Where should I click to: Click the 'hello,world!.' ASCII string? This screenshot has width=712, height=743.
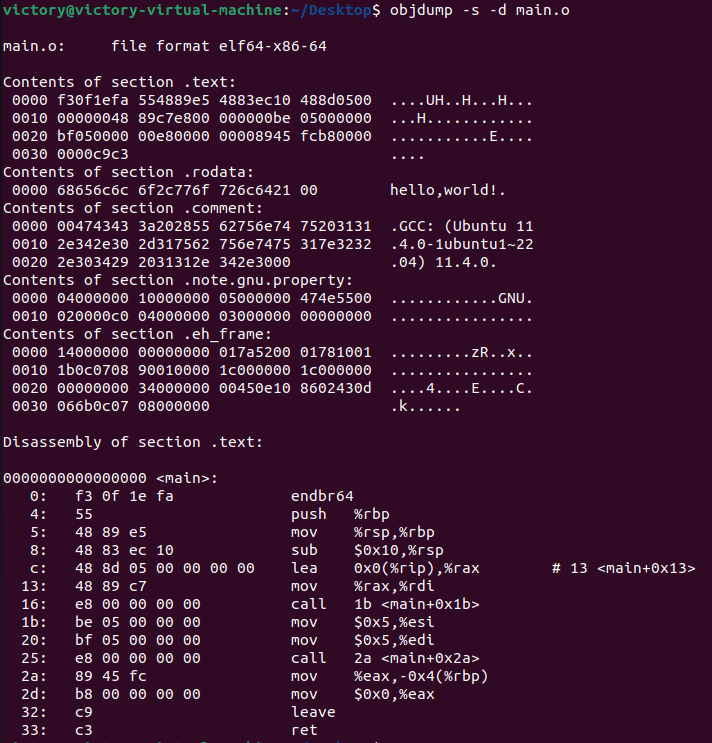(448, 190)
